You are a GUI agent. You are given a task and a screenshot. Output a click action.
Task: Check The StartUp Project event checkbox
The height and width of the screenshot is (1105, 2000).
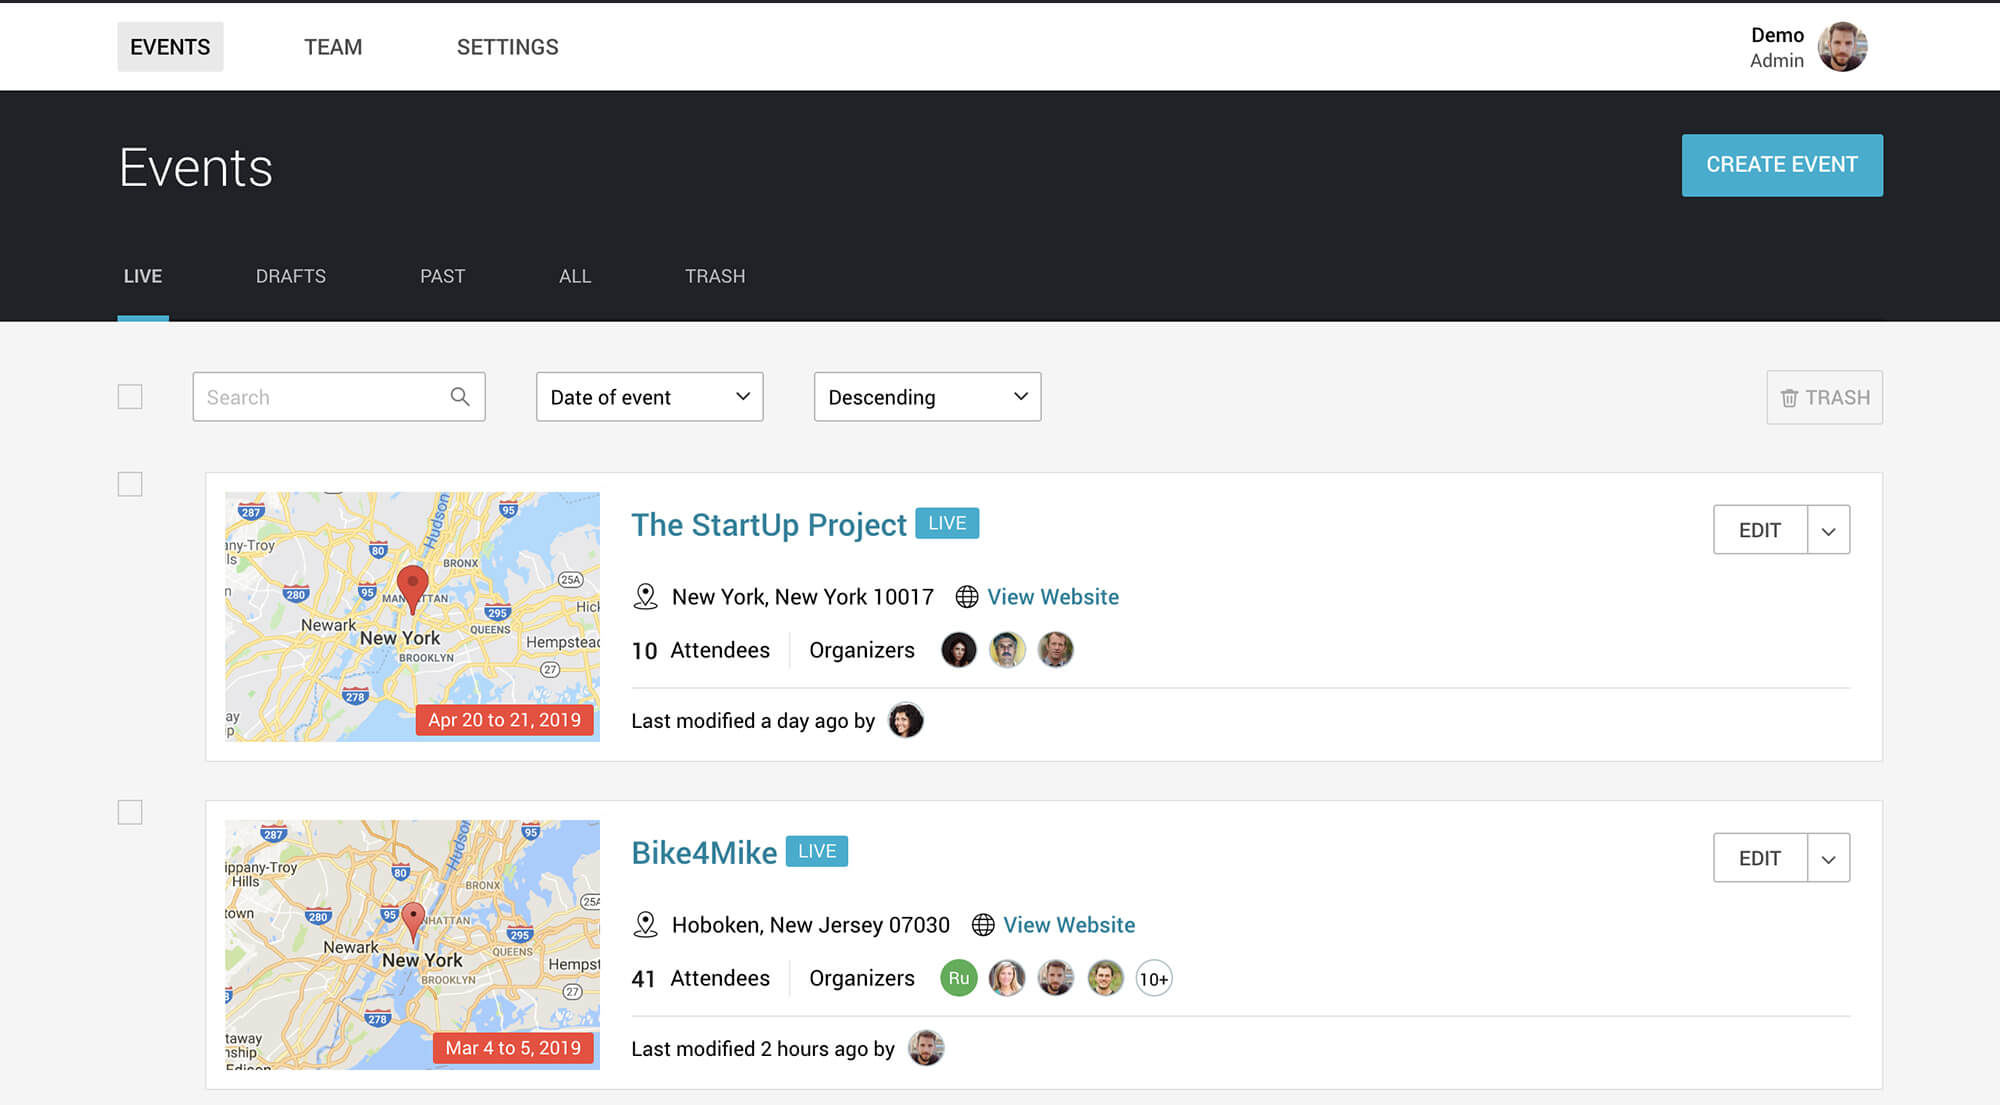(130, 484)
